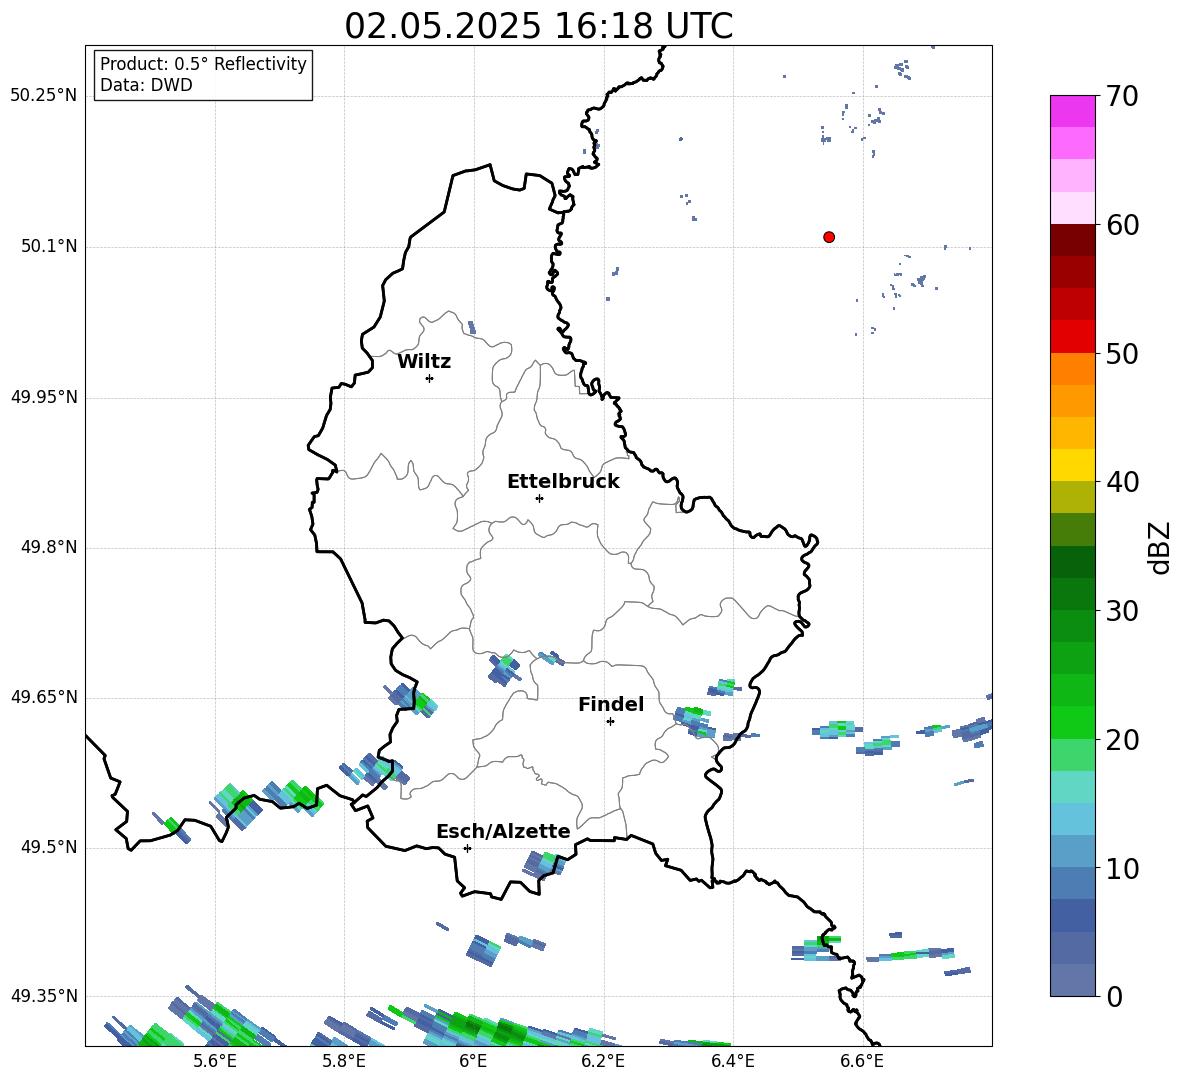The image size is (1184, 1081).
Task: Click the 50.1°N latitude label
Action: click(x=49, y=247)
